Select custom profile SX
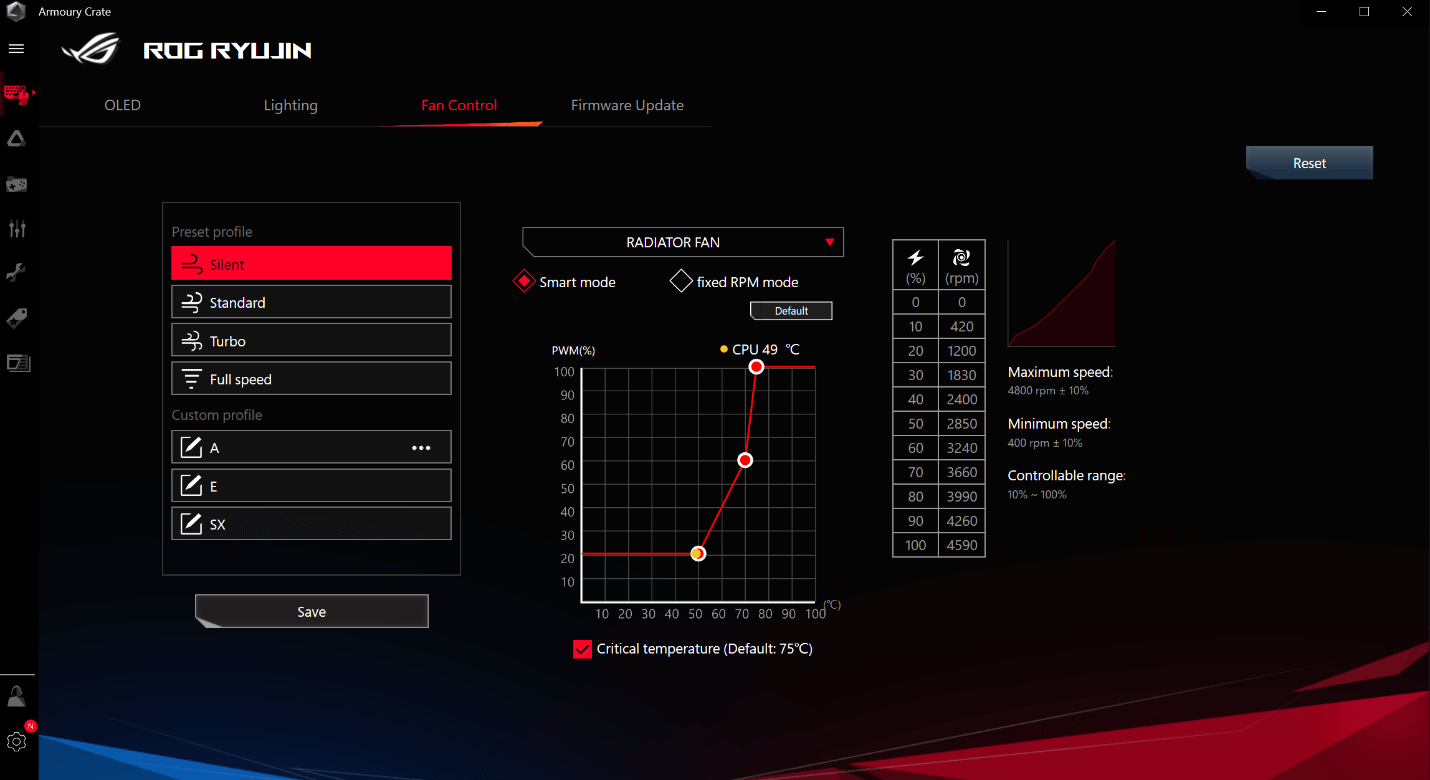The width and height of the screenshot is (1430, 780). (311, 524)
